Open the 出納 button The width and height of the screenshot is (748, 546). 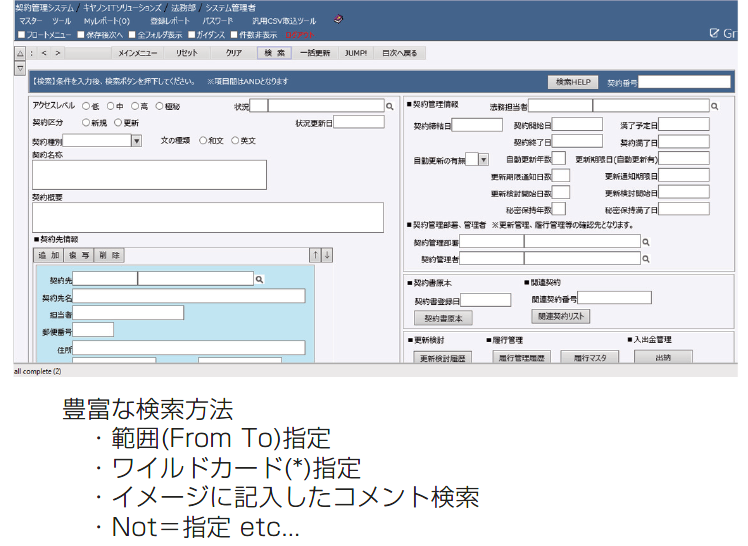pos(663,358)
